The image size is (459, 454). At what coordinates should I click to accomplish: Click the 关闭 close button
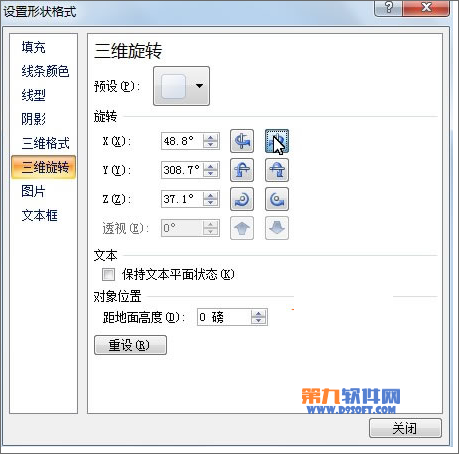point(405,428)
